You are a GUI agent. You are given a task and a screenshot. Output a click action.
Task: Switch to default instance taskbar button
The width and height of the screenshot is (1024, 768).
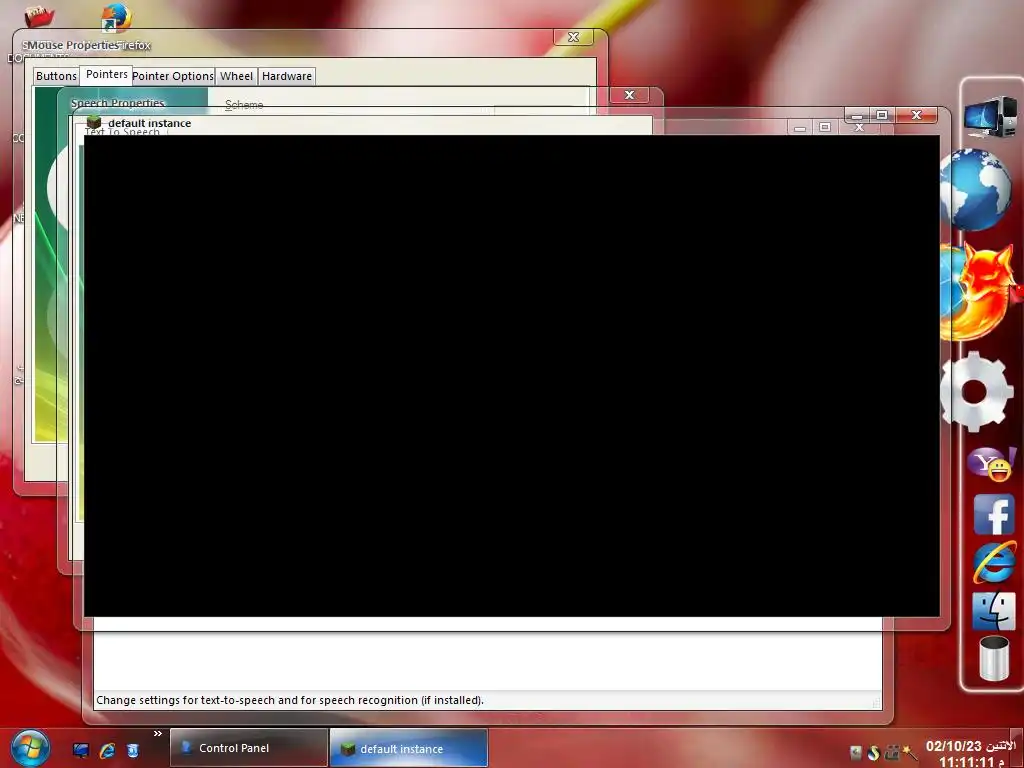coord(409,748)
